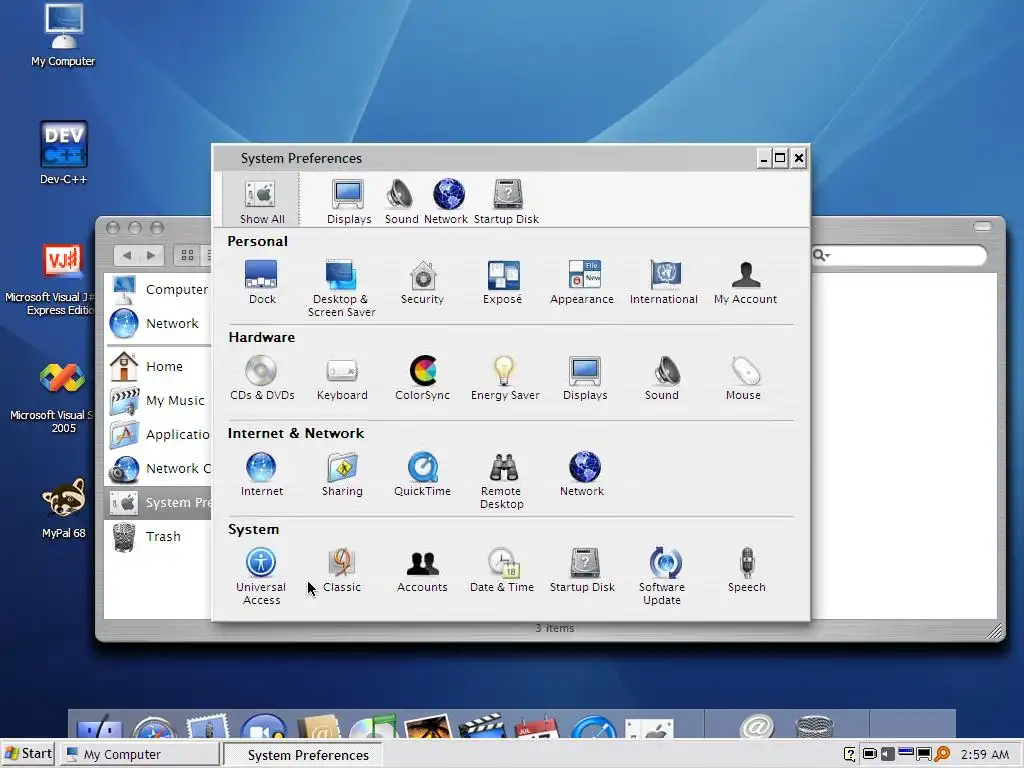
Task: Open the Dock preference pane
Action: click(x=262, y=282)
